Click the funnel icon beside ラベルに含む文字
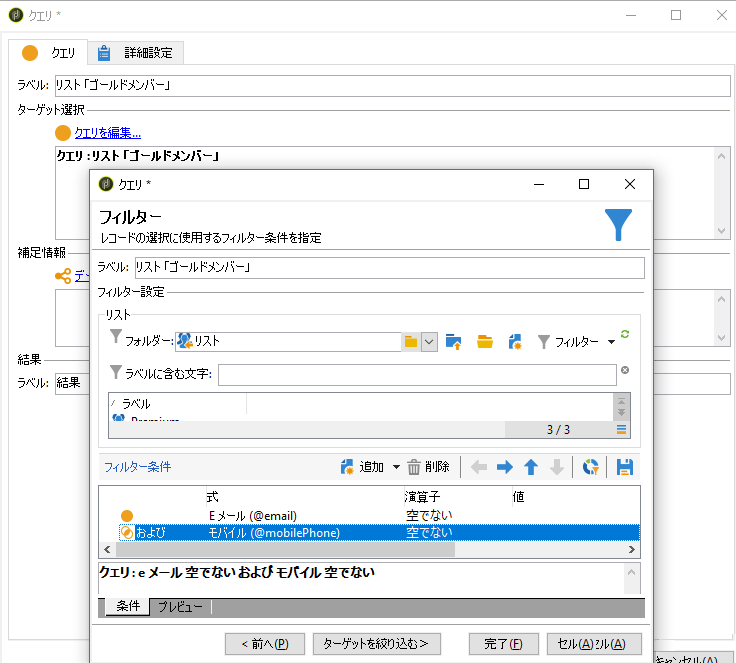736x663 pixels. pyautogui.click(x=115, y=372)
